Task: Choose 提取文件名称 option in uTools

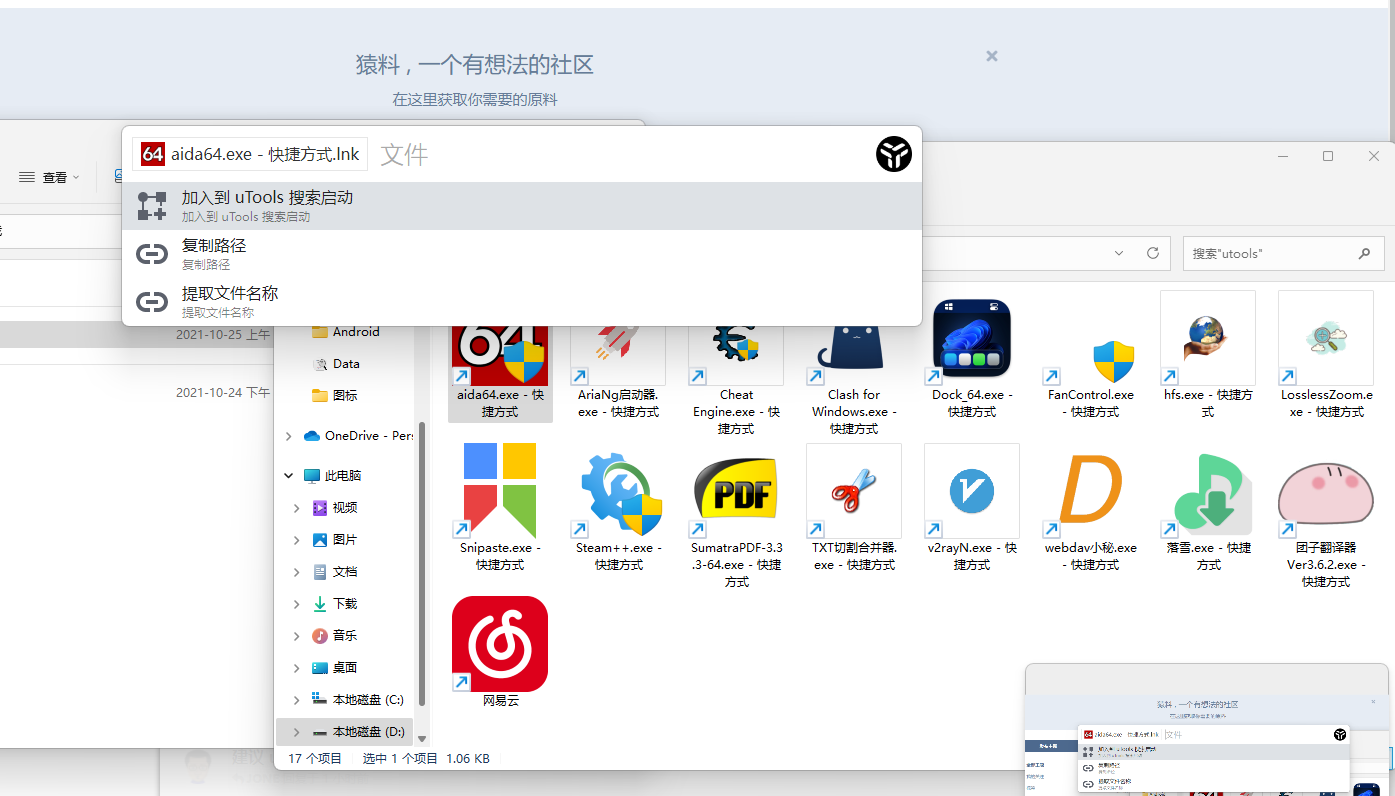Action: point(522,302)
